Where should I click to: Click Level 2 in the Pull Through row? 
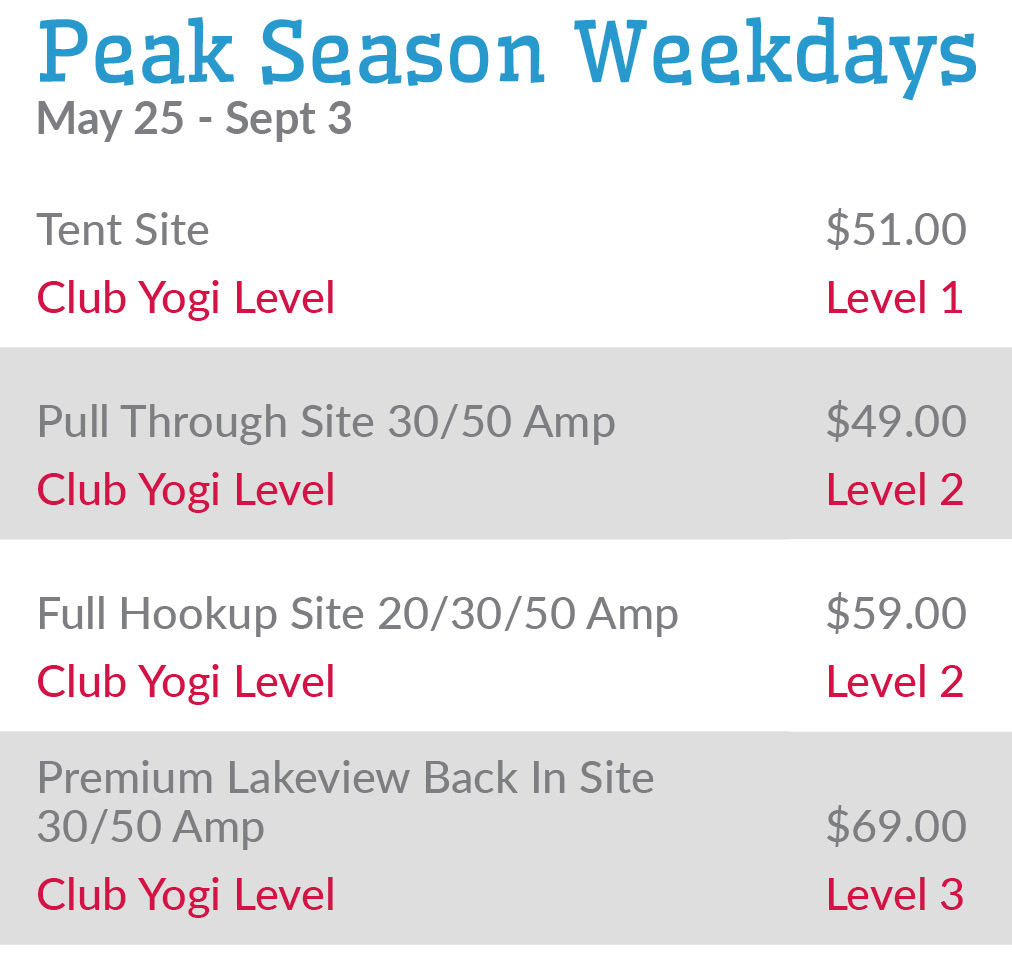click(895, 490)
